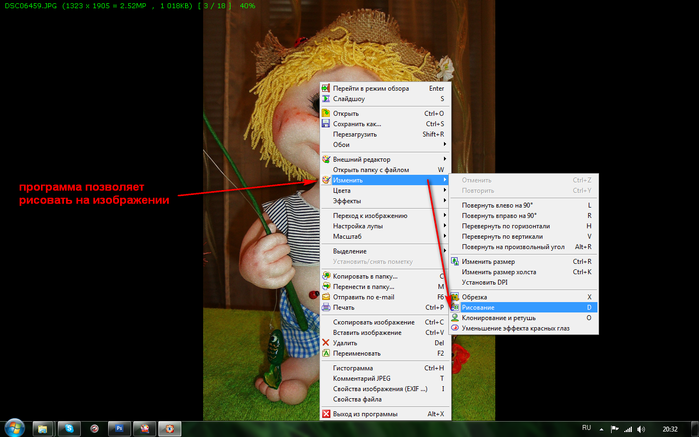This screenshot has width=699, height=437.
Task: Click the Выход из программы red icon
Action: (326, 414)
